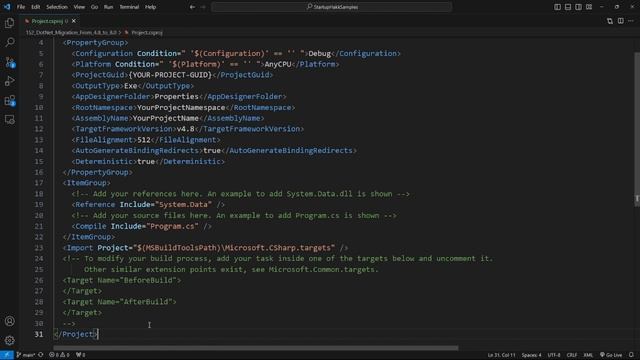Click the Project.csproj breadcrumb item

(x=147, y=32)
